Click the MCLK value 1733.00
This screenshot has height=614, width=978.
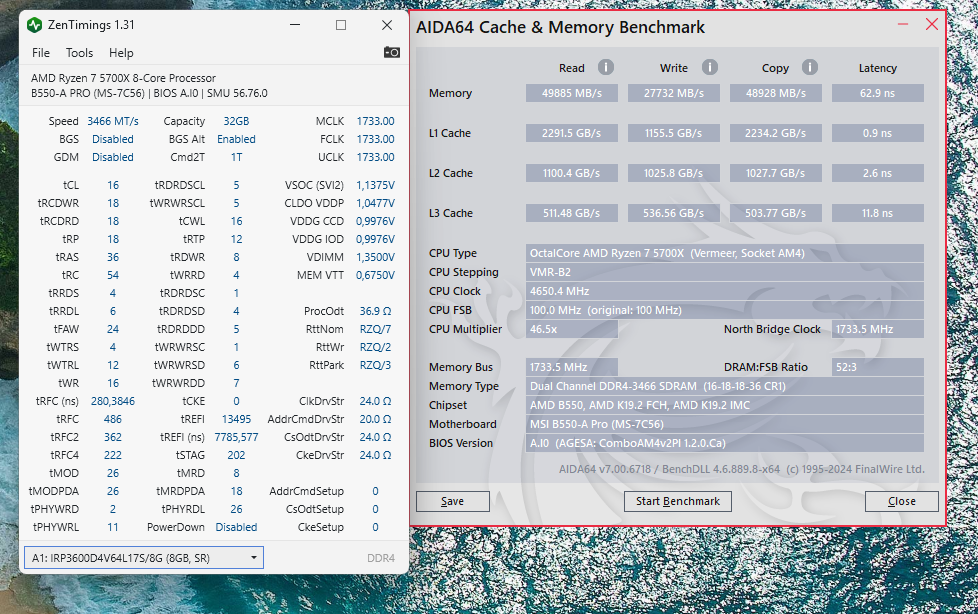point(375,121)
